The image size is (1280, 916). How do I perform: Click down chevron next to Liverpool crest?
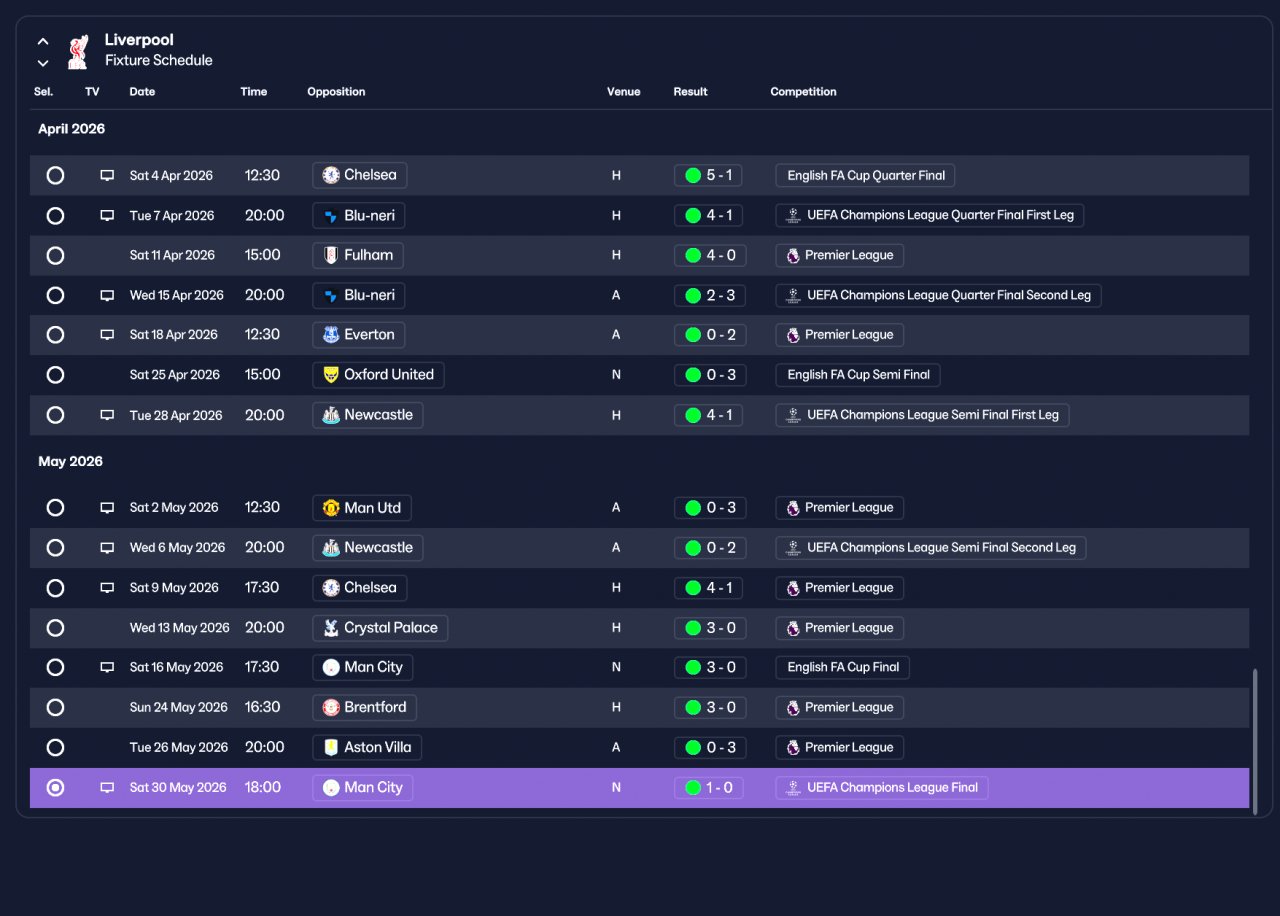point(43,63)
